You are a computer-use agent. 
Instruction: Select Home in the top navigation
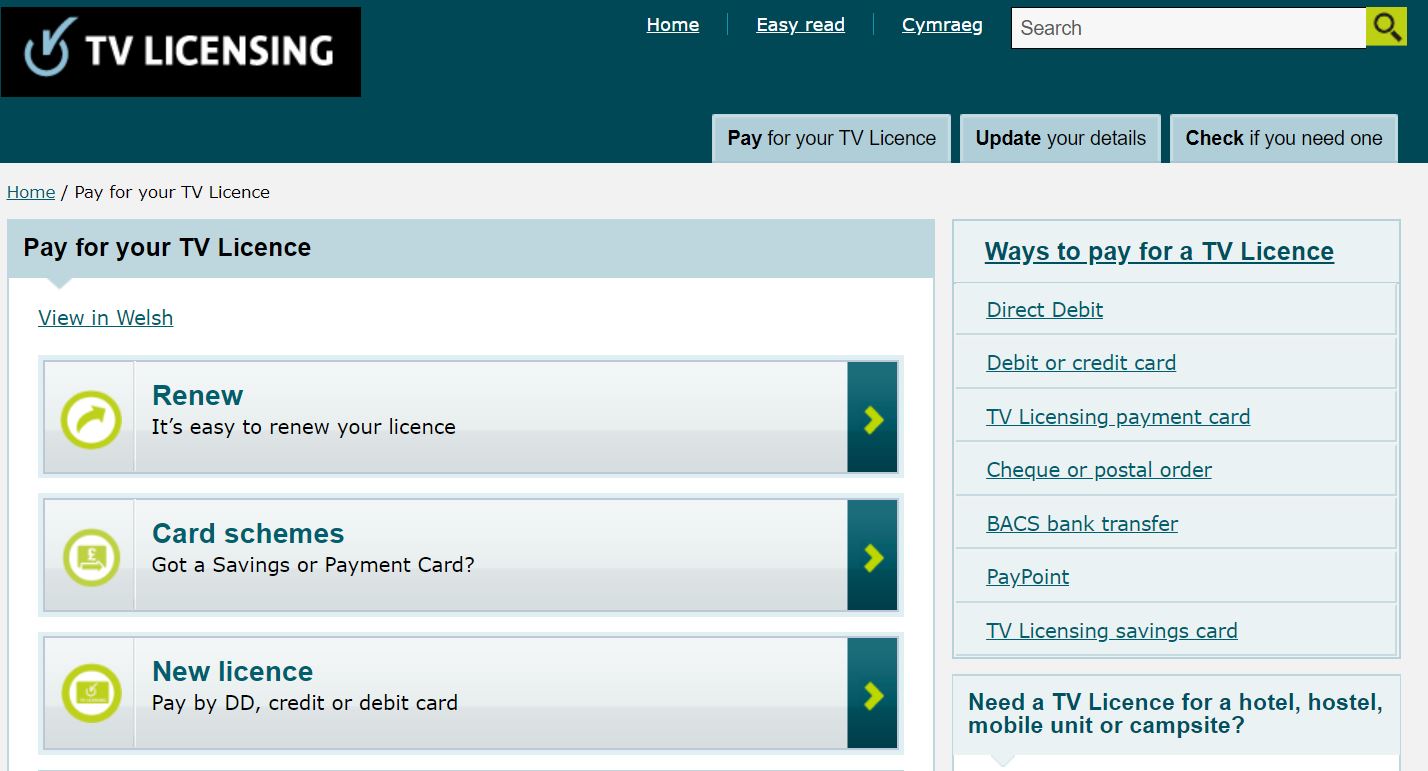point(672,24)
